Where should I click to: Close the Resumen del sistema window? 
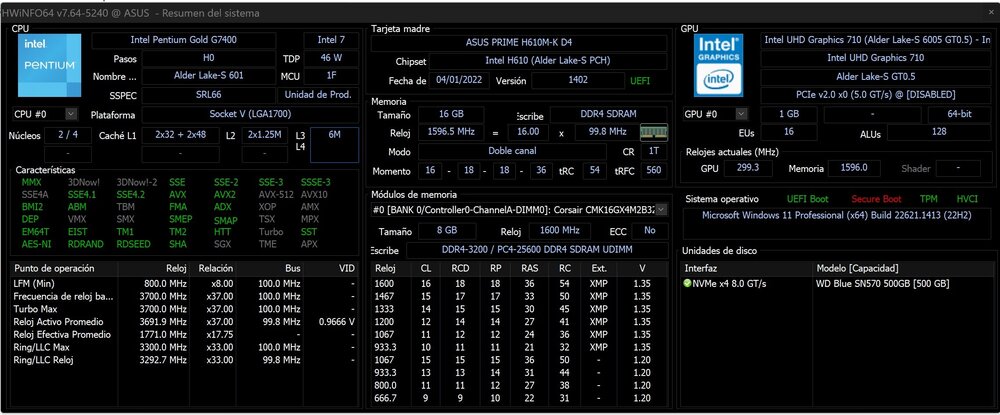990,12
